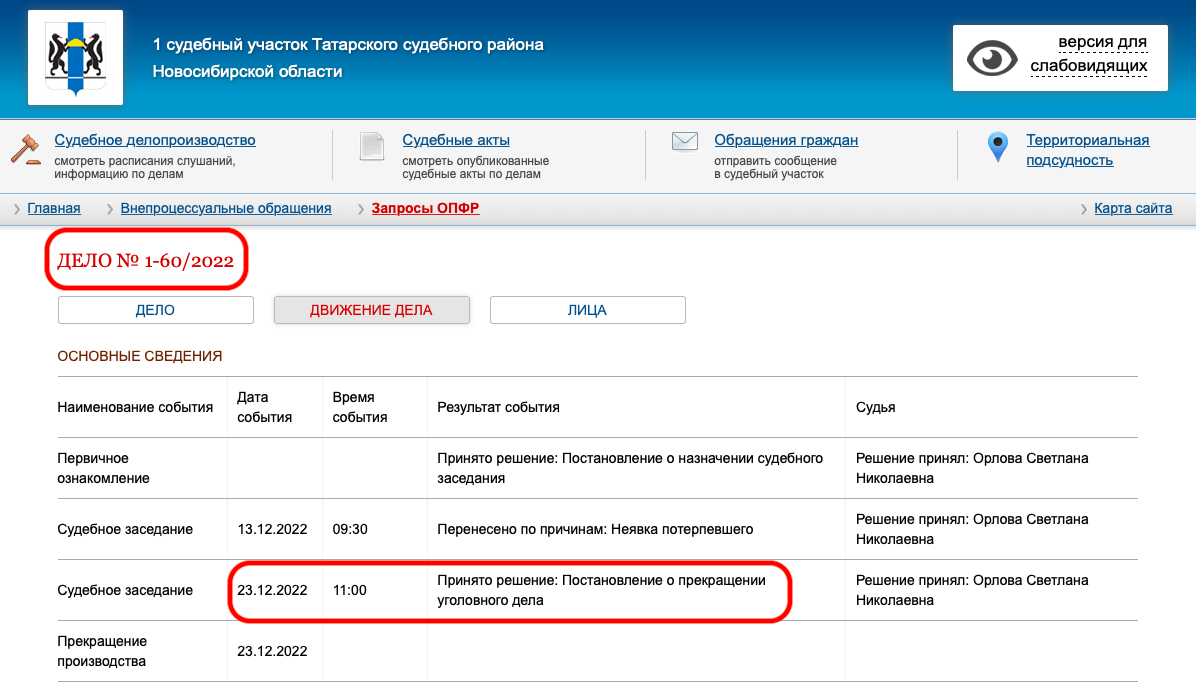Select the ДВИЖЕНИЕ ДЕЛА tab
Image resolution: width=1196 pixels, height=685 pixels.
click(371, 310)
